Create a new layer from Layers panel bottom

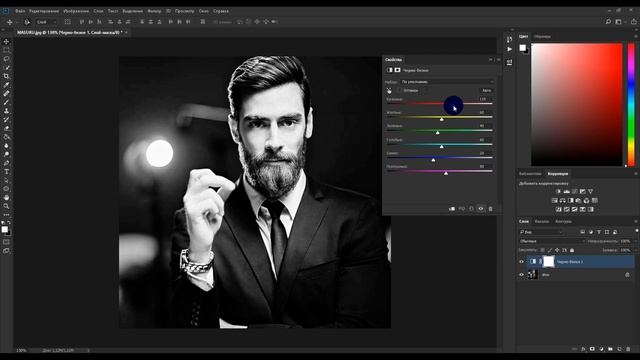coord(619,349)
